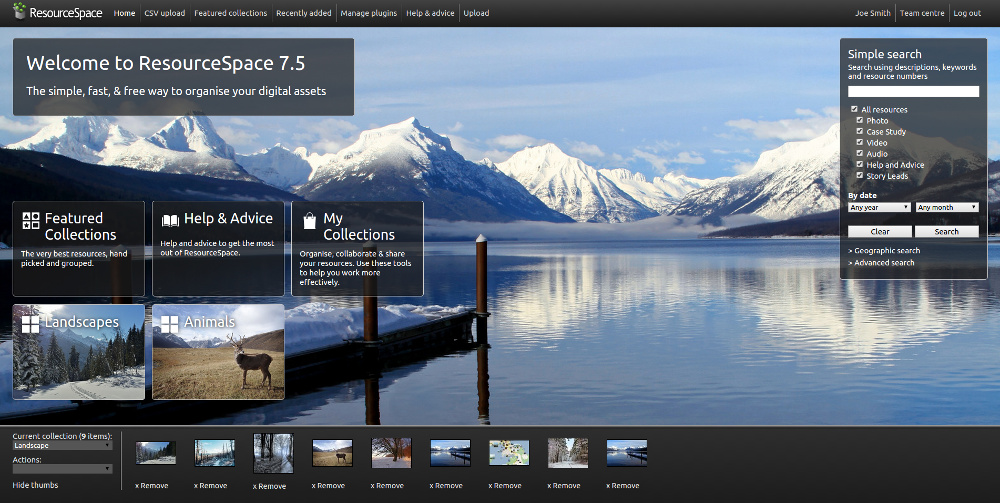Open Joe Smith user profile
The image size is (1000, 503).
(x=872, y=13)
